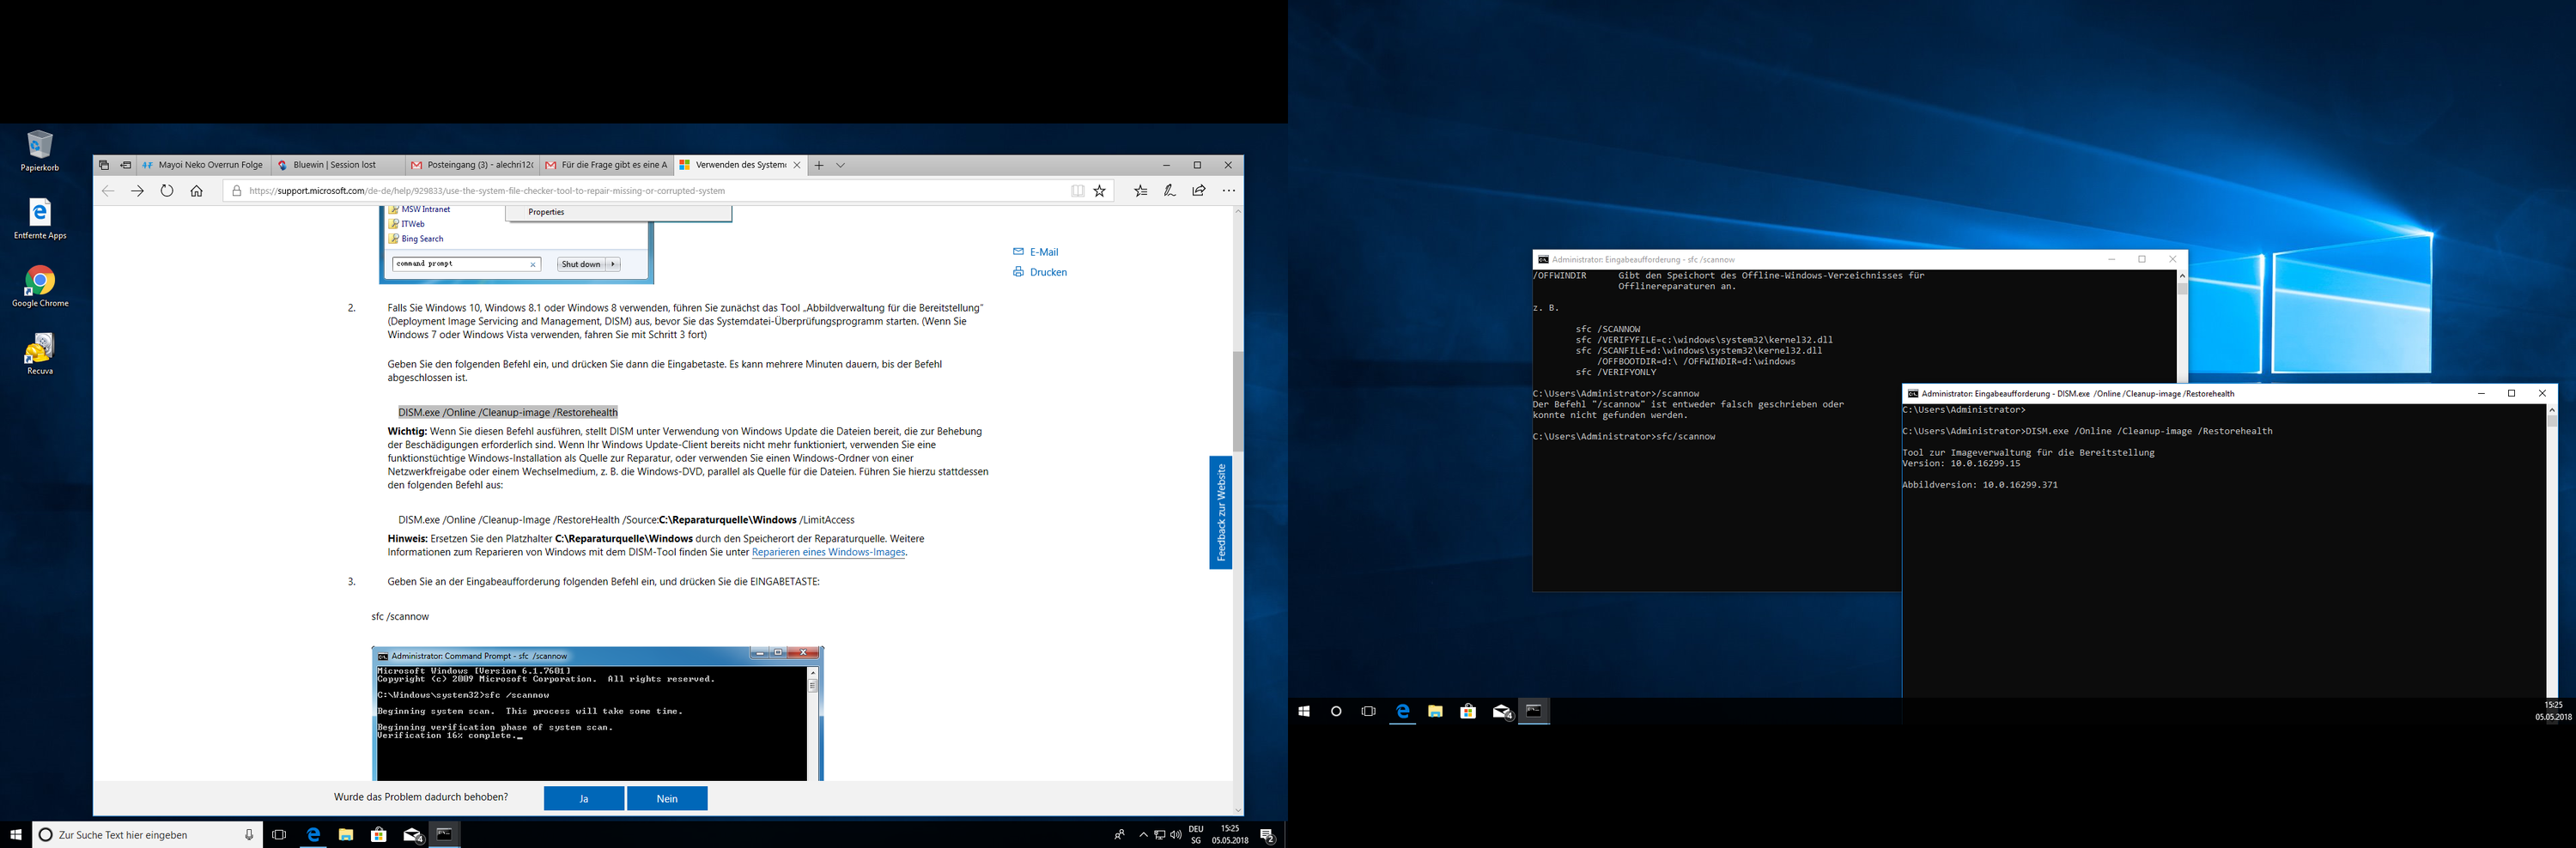Go forward in Edge browser
Viewport: 2576px width, 848px height.
click(x=137, y=191)
